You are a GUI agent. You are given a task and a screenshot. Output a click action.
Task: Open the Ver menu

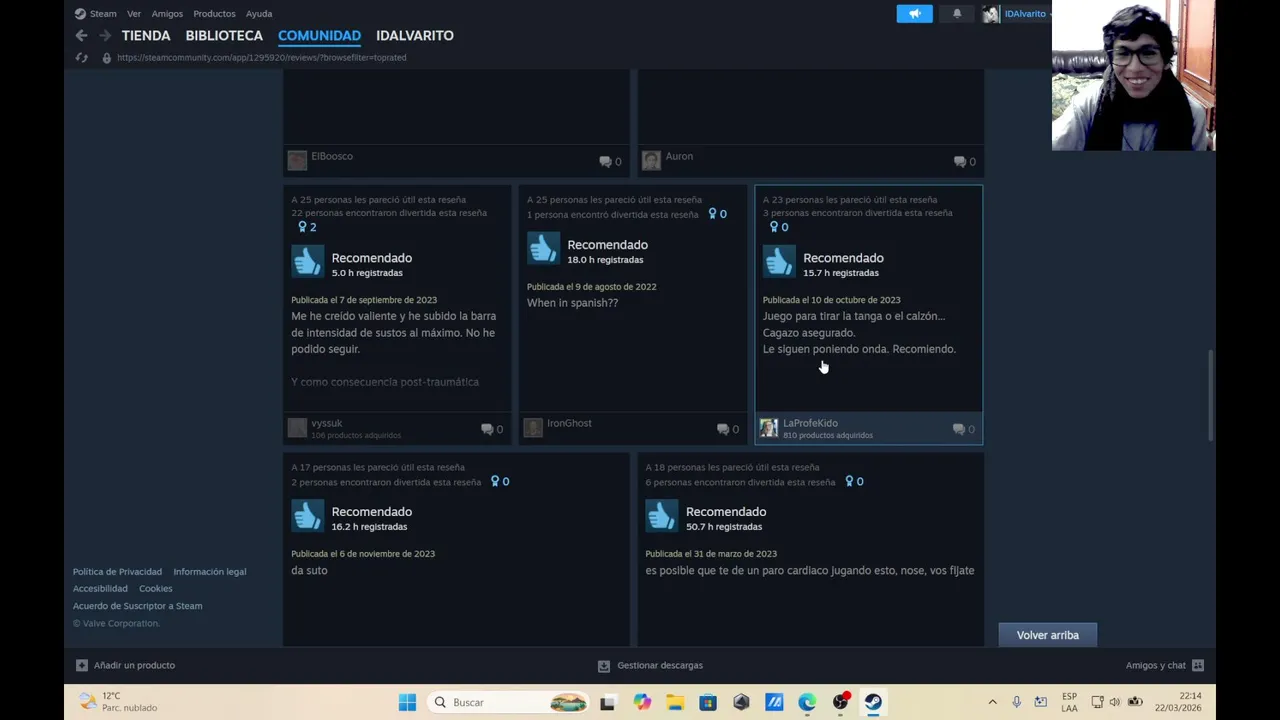point(134,14)
